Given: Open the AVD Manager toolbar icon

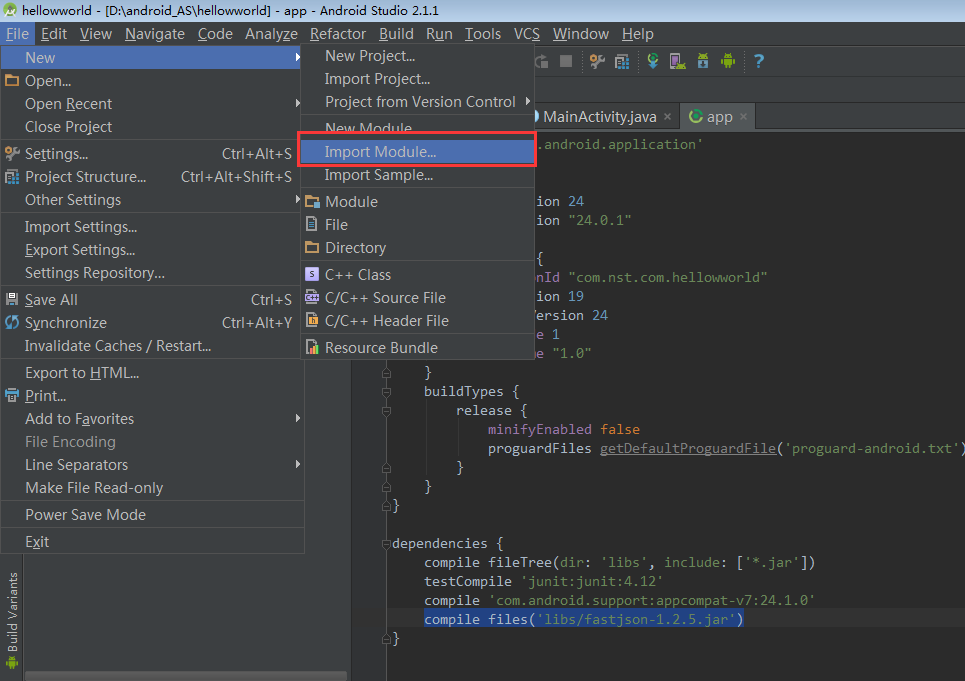Looking at the screenshot, I should [677, 61].
